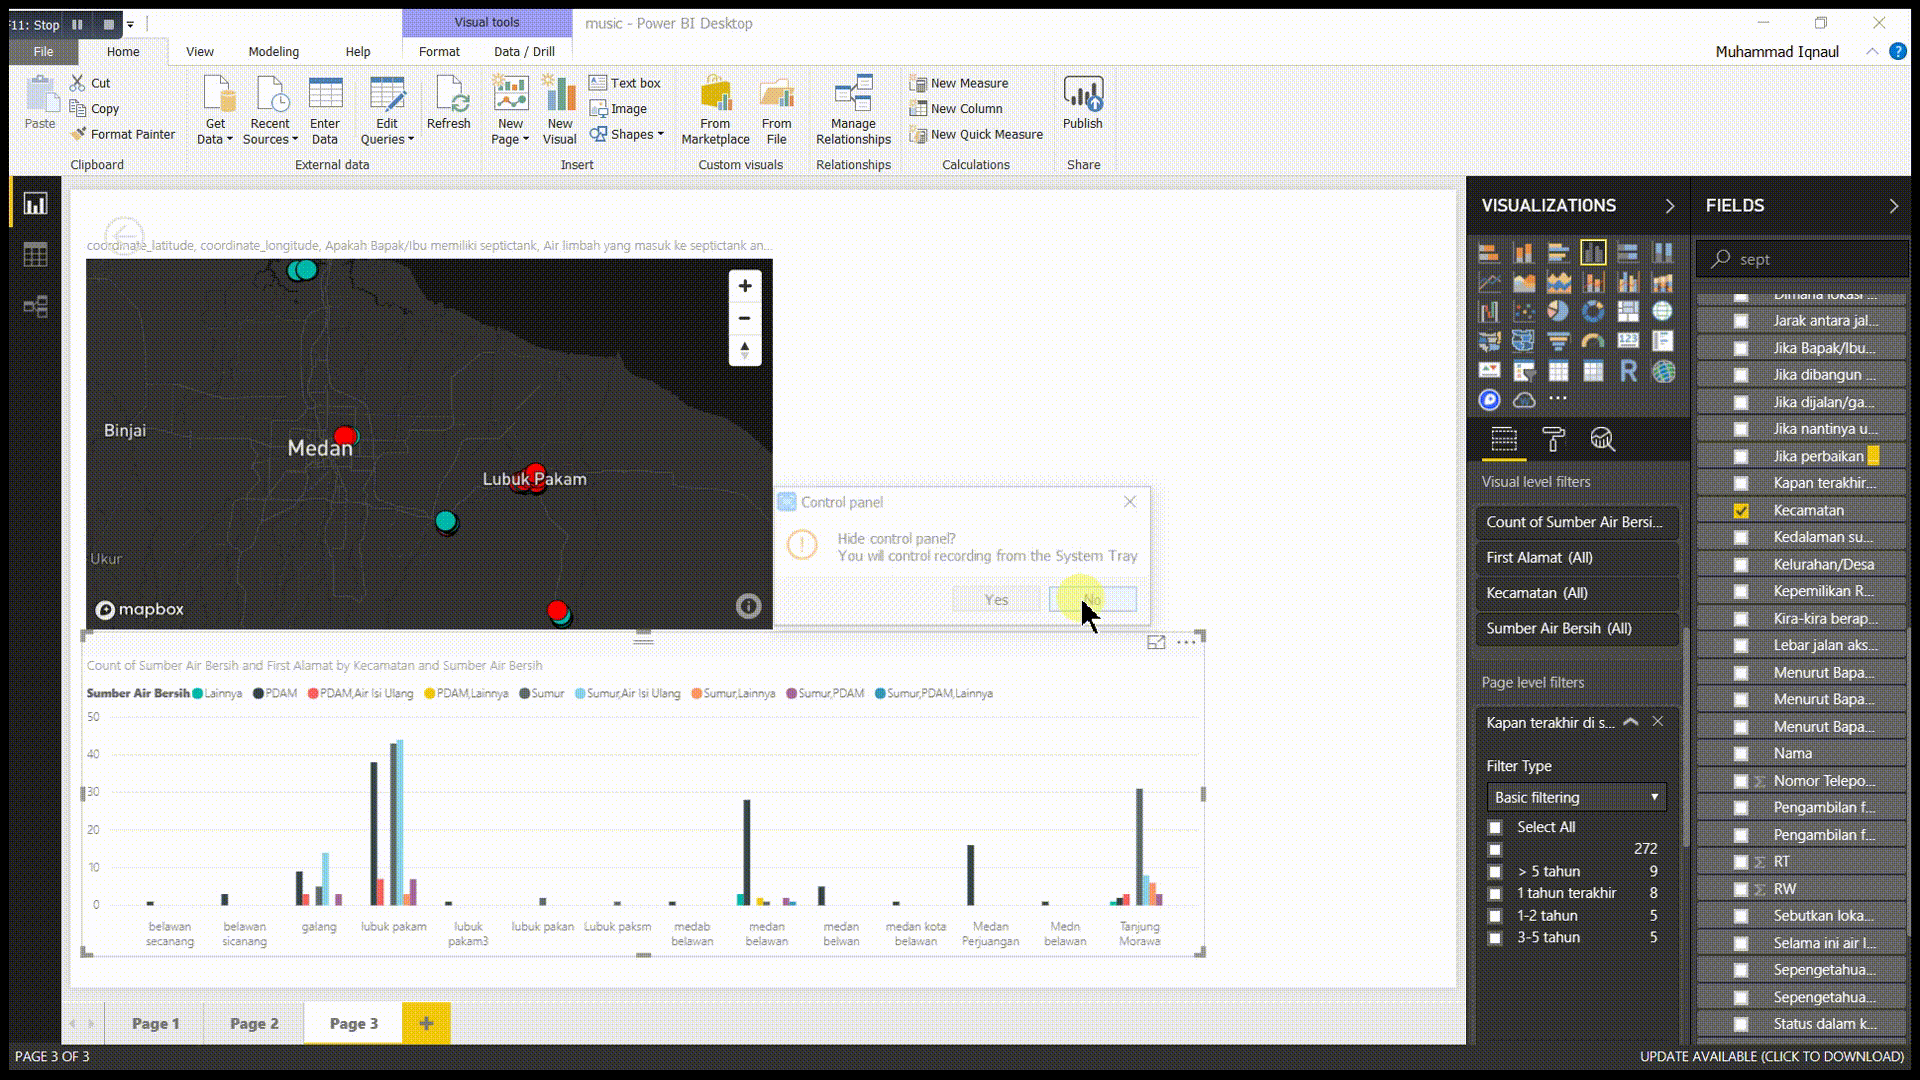This screenshot has height=1080, width=1920.
Task: Enable the Select All filter option
Action: pyautogui.click(x=1496, y=827)
